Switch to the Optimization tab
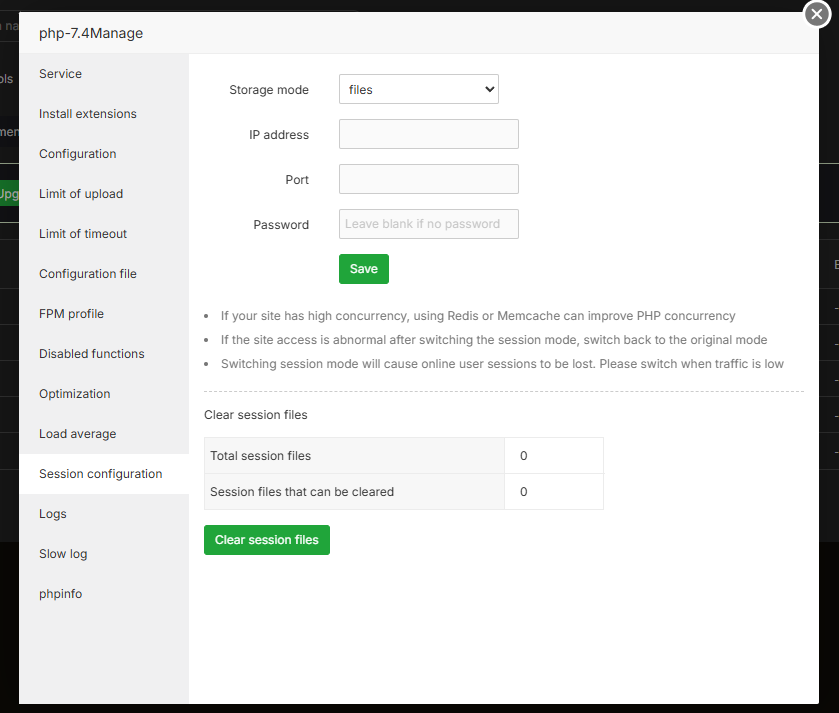The height and width of the screenshot is (713, 839). coord(75,394)
